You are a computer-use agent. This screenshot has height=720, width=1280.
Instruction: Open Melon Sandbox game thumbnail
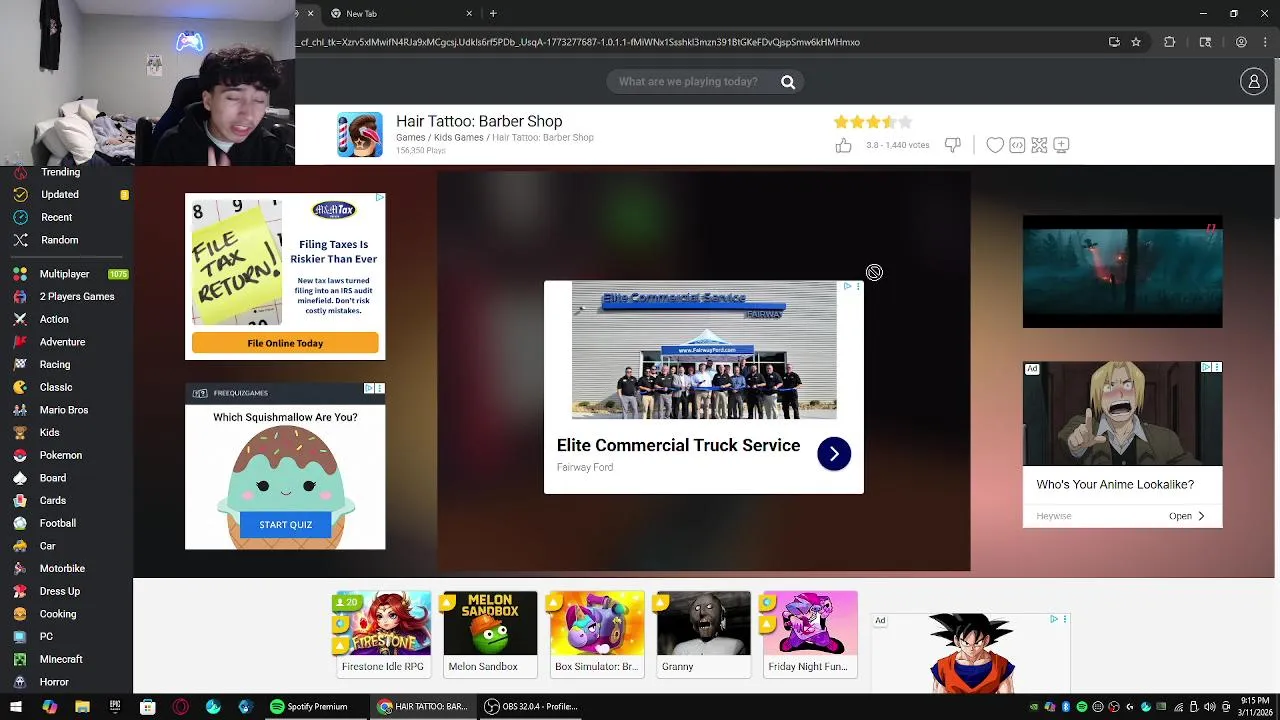(490, 634)
